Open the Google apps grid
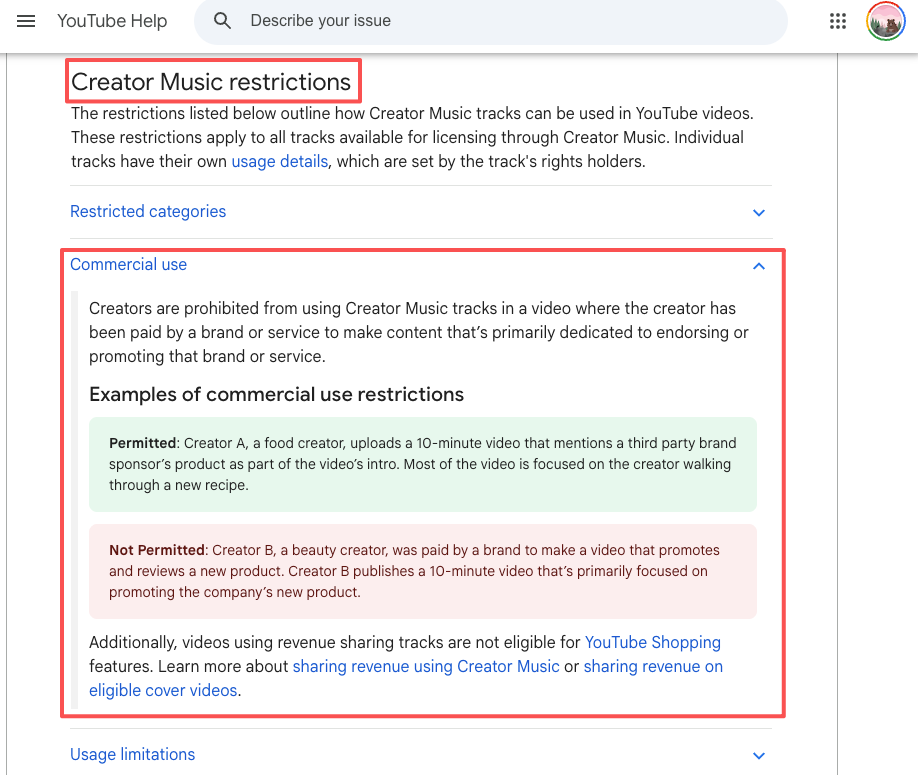The width and height of the screenshot is (918, 775). click(x=837, y=20)
